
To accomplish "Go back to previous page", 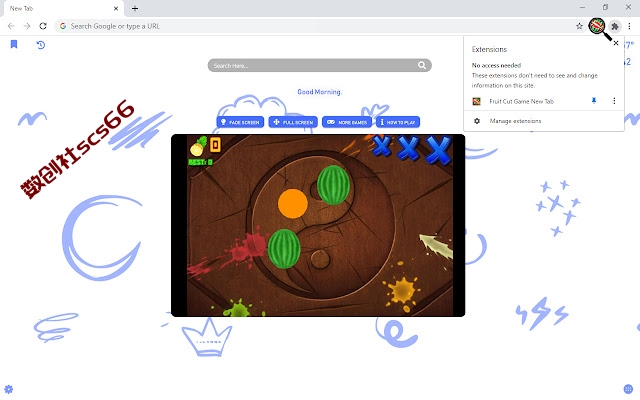I will point(11,26).
